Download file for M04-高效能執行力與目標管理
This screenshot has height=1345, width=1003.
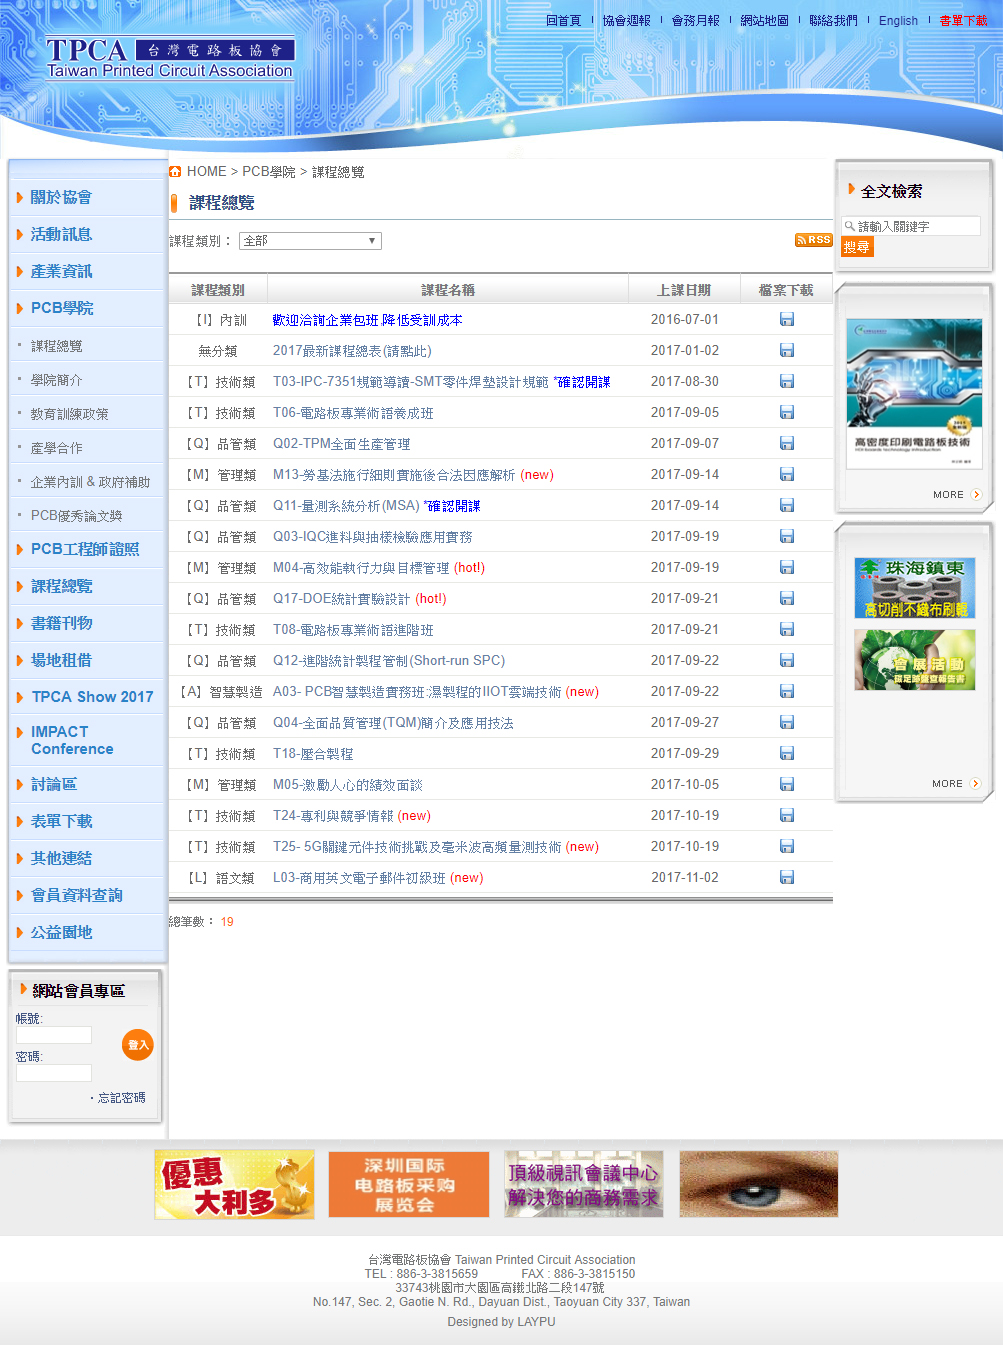[787, 568]
